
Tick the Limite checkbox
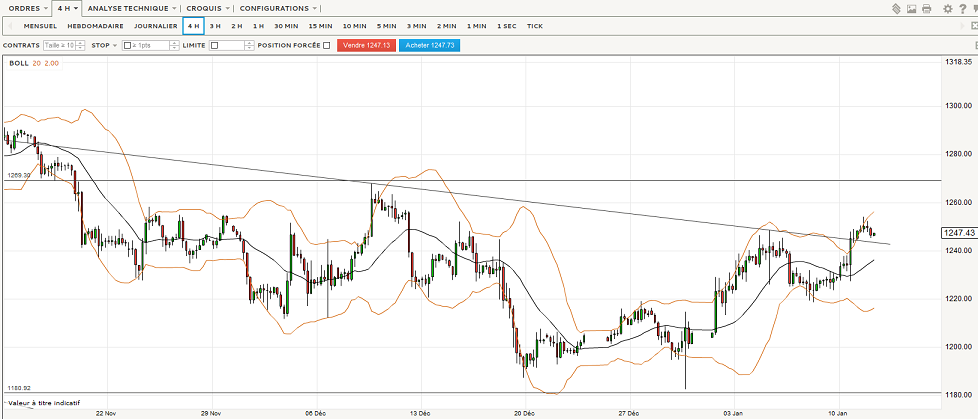(214, 45)
